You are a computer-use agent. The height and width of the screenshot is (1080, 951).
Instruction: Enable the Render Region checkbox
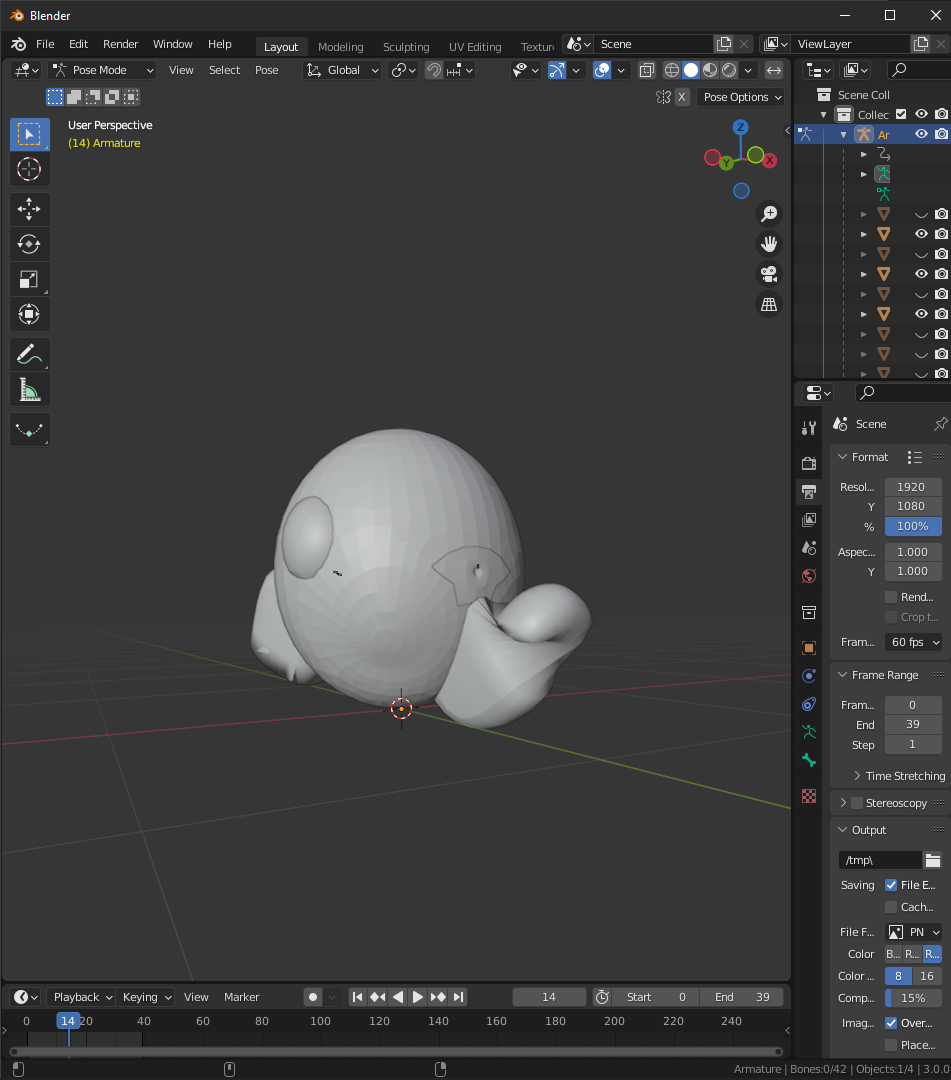(x=891, y=597)
